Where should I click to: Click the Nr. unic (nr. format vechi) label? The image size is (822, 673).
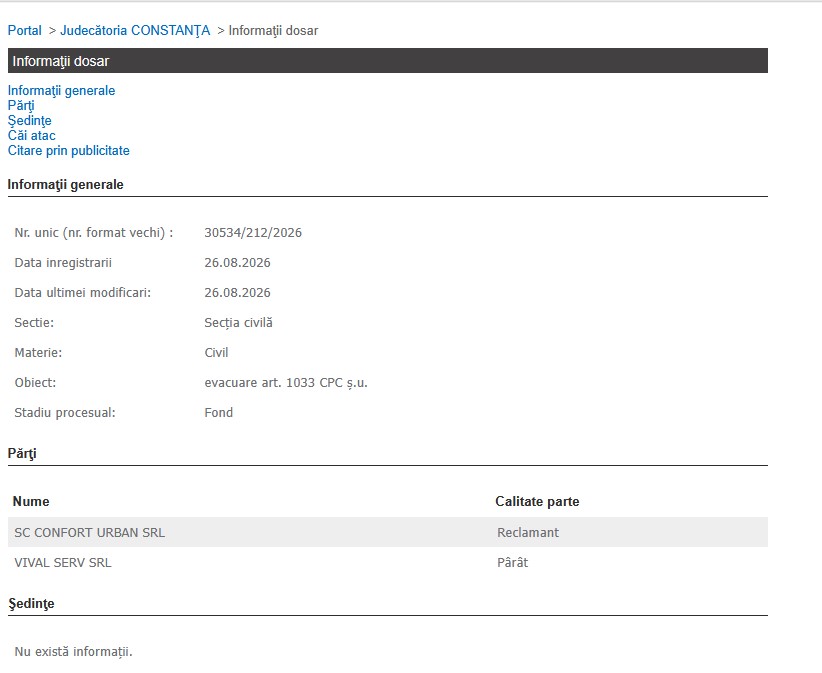point(94,233)
